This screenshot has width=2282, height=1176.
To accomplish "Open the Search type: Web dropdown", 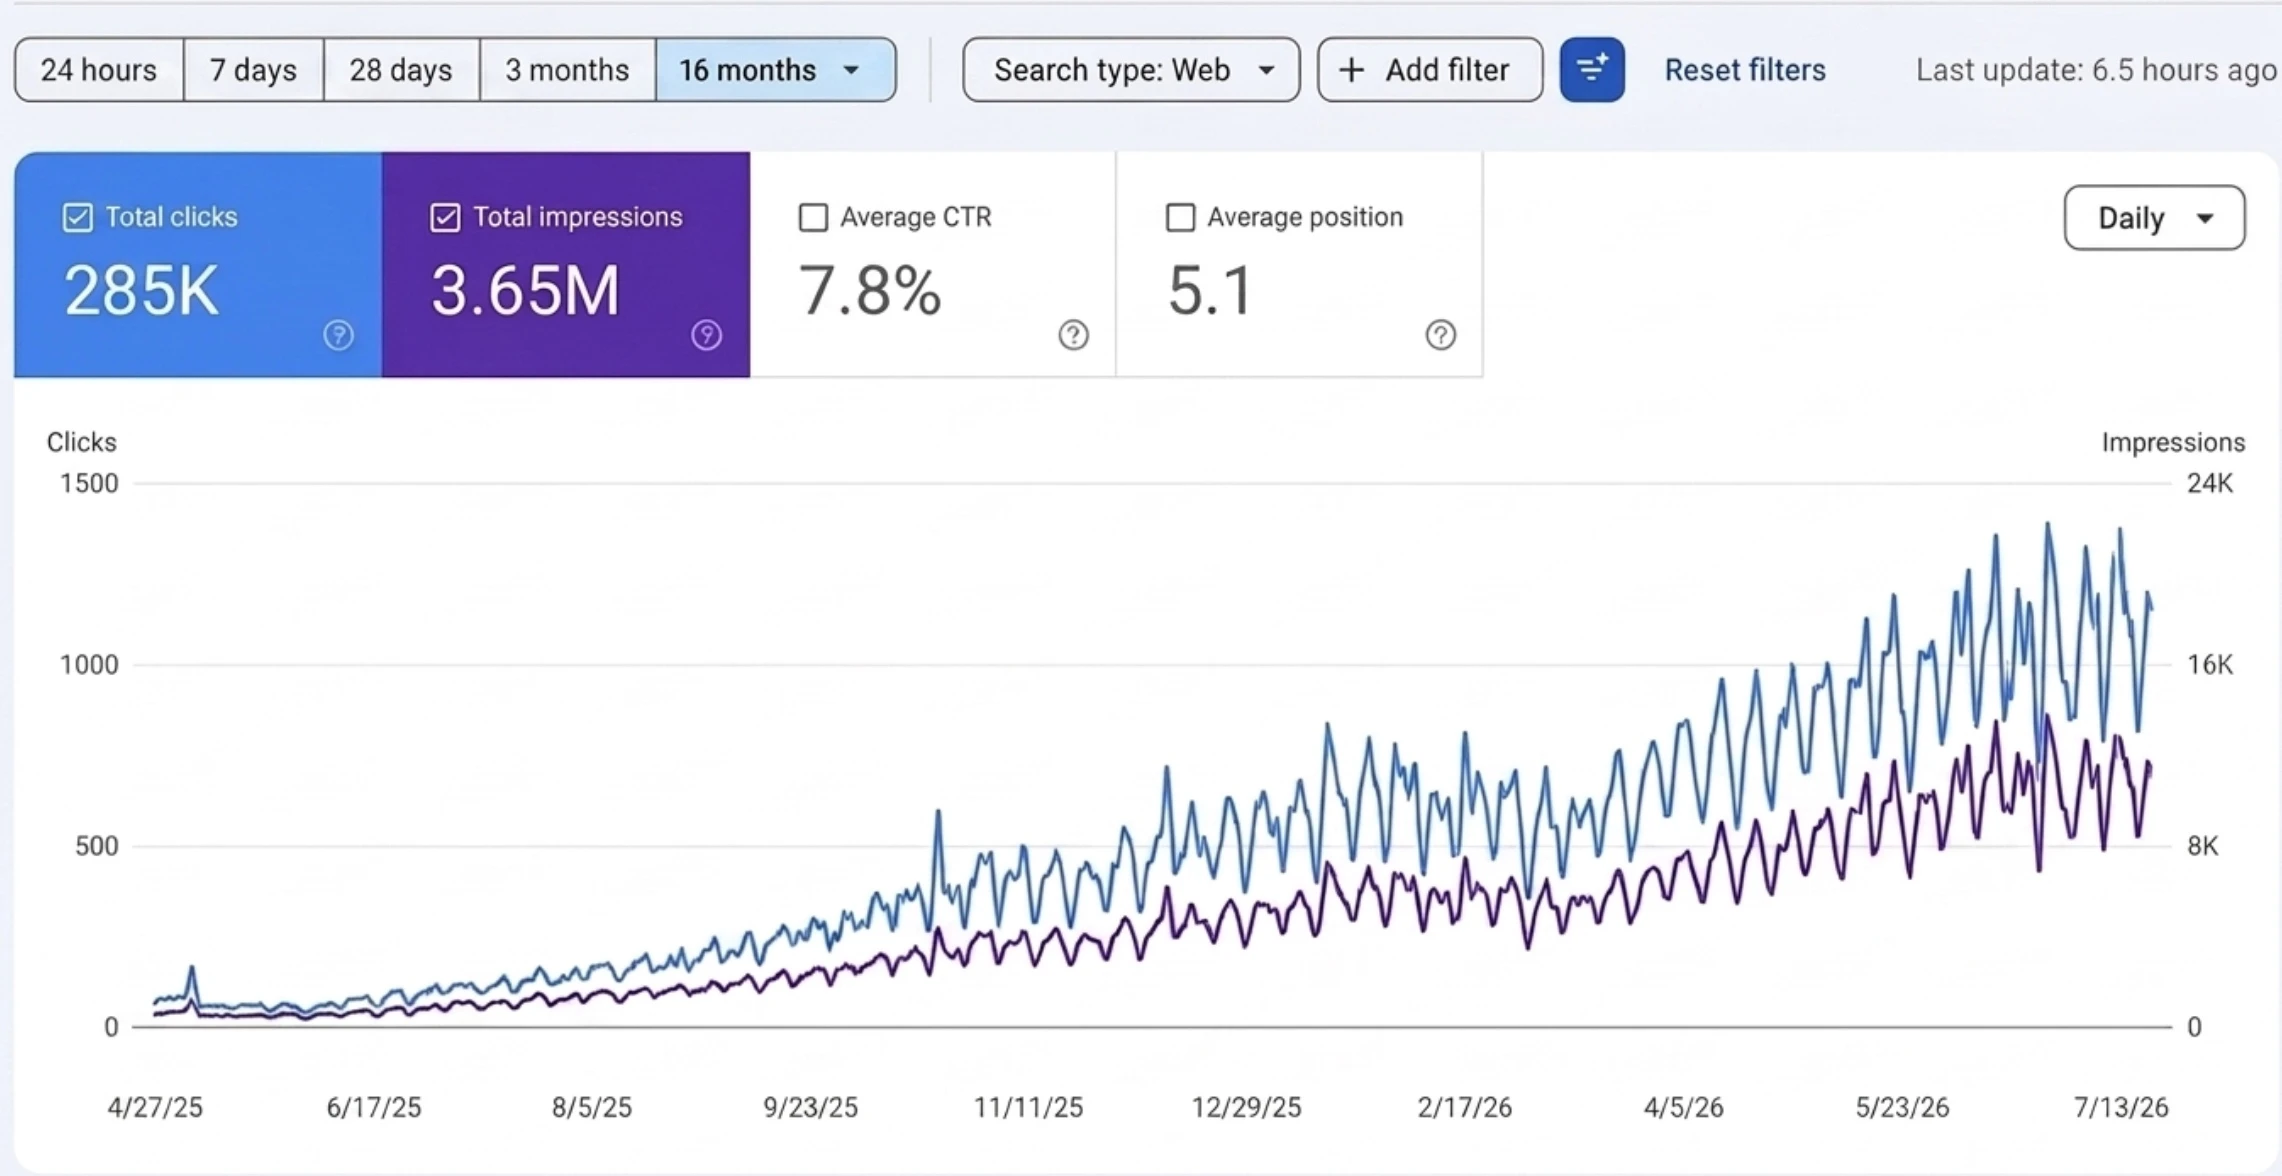I will (x=1131, y=70).
